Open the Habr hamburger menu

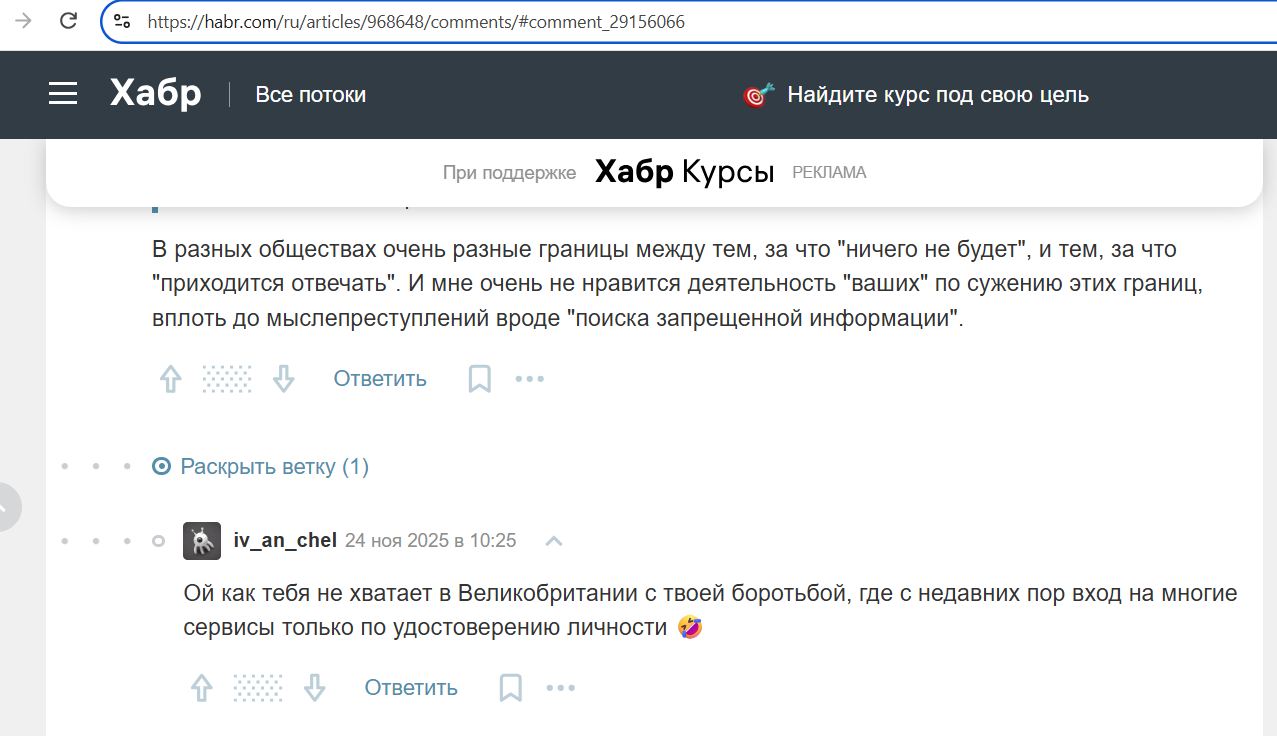[63, 94]
